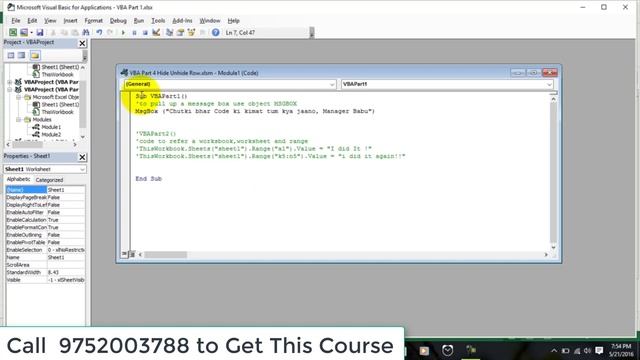
Task: Click the Run Sub play icon
Action: point(123,32)
